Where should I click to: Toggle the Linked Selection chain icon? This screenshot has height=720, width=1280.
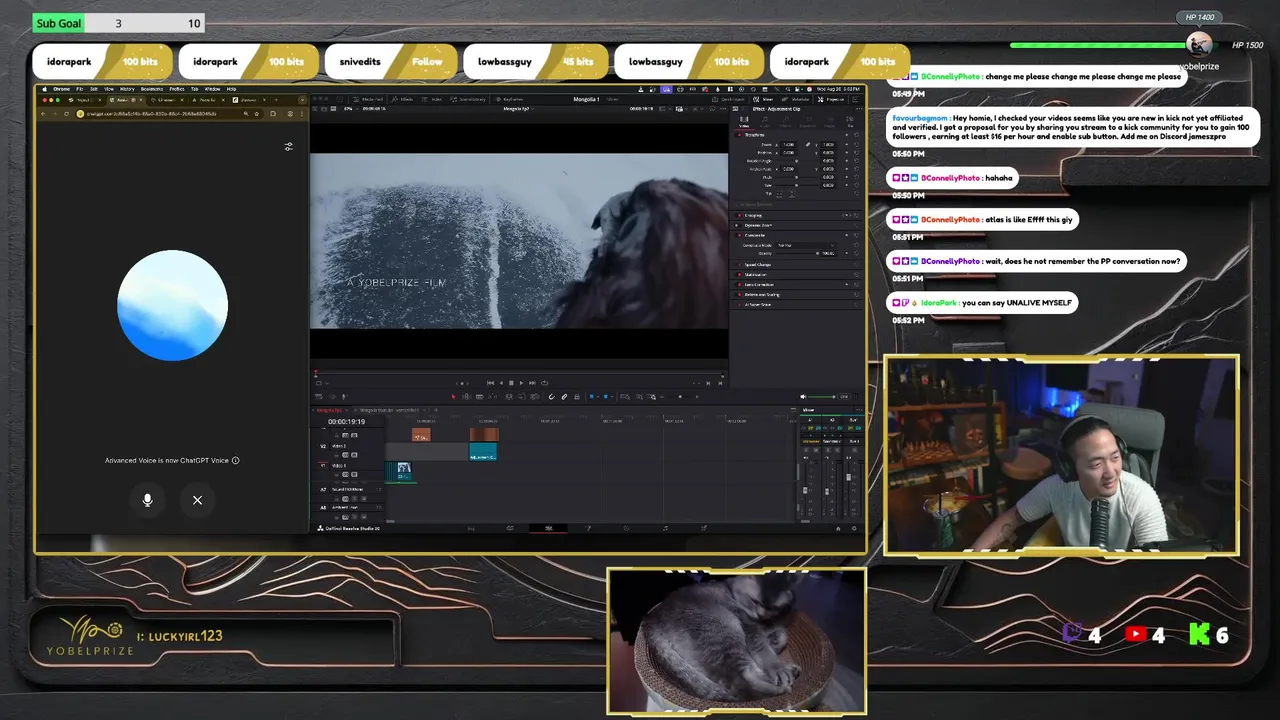click(x=564, y=396)
